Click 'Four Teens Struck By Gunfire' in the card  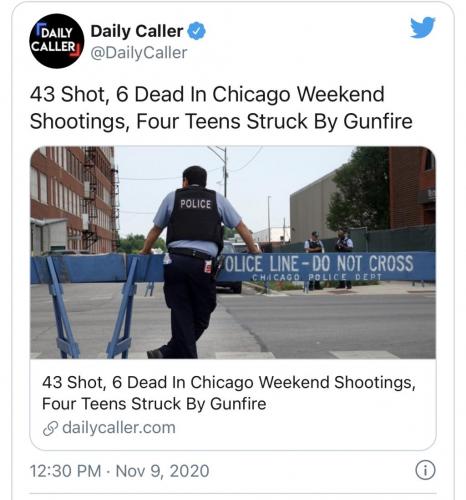coord(154,404)
